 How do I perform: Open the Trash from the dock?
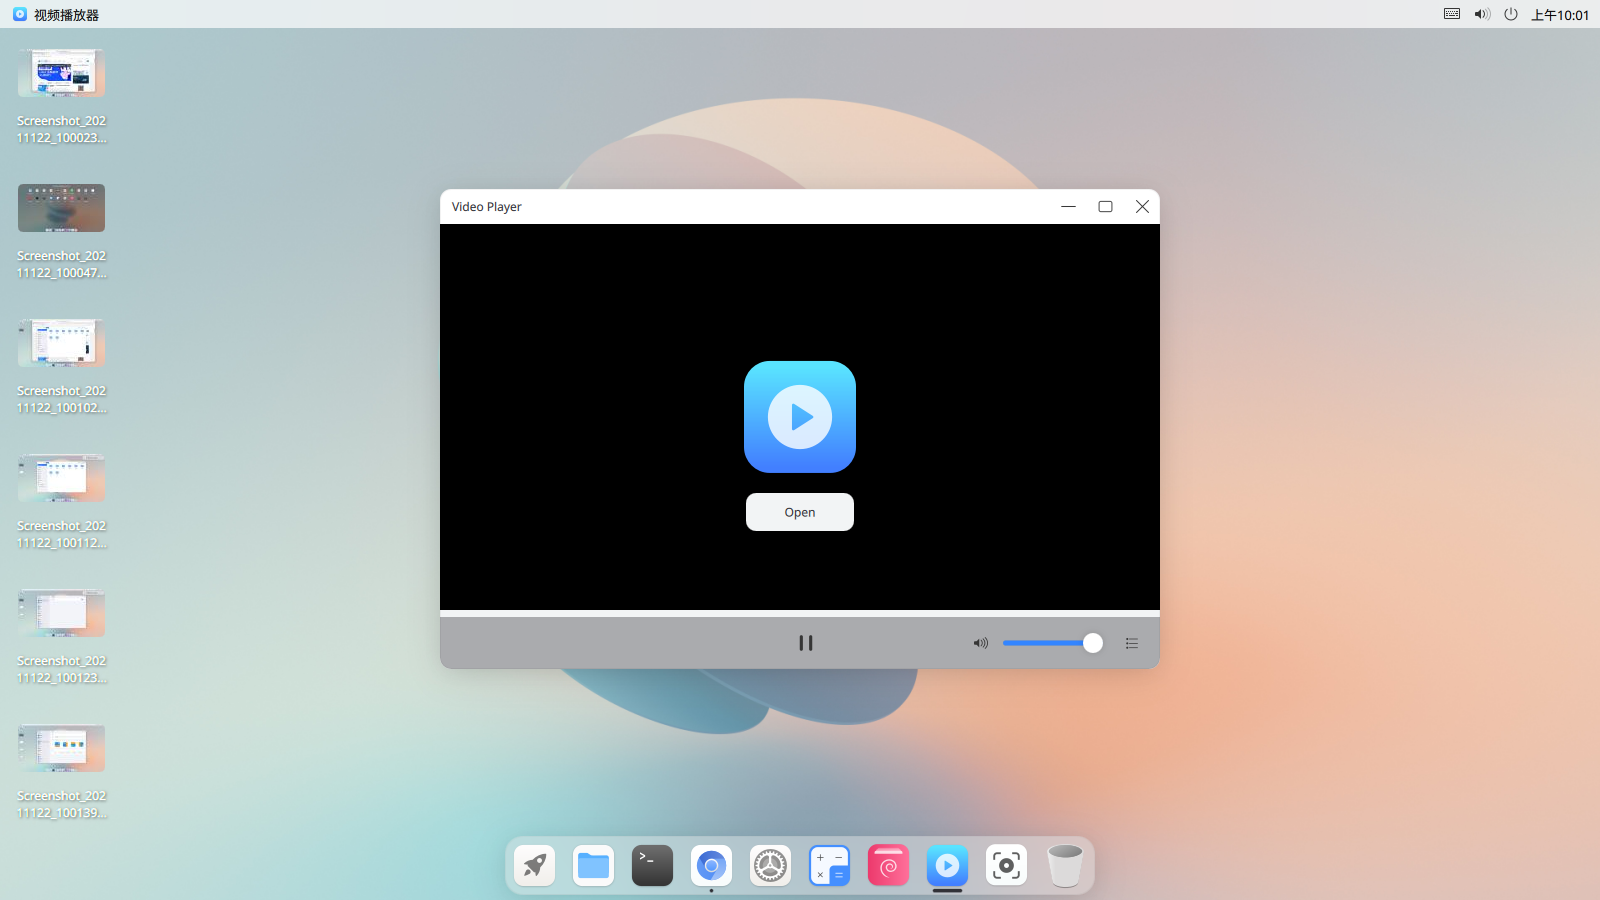coord(1065,865)
